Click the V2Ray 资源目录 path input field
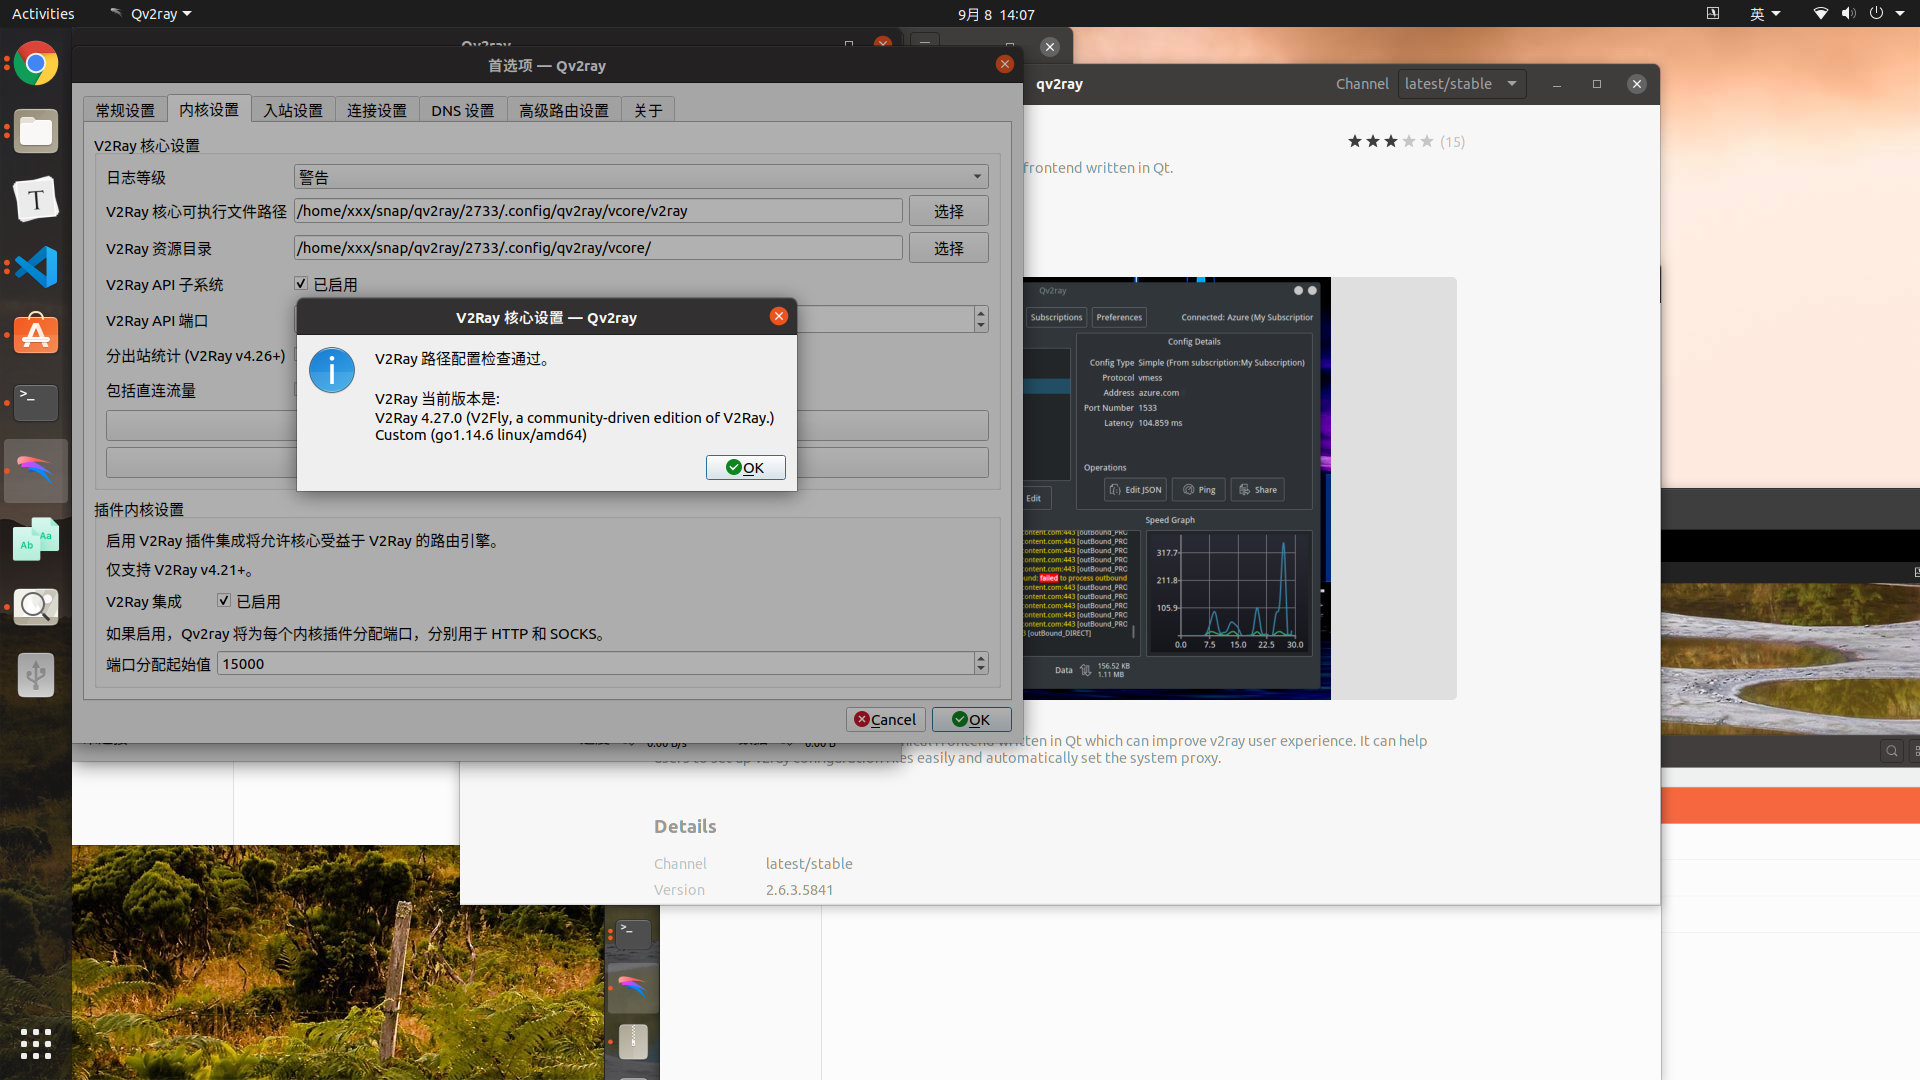 598,247
